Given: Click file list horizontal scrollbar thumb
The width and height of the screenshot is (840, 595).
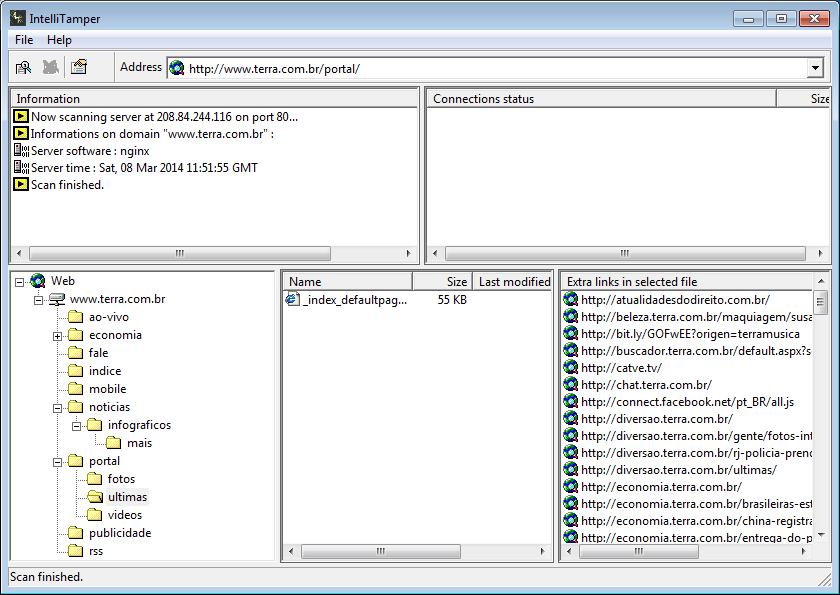Looking at the screenshot, I should [381, 551].
